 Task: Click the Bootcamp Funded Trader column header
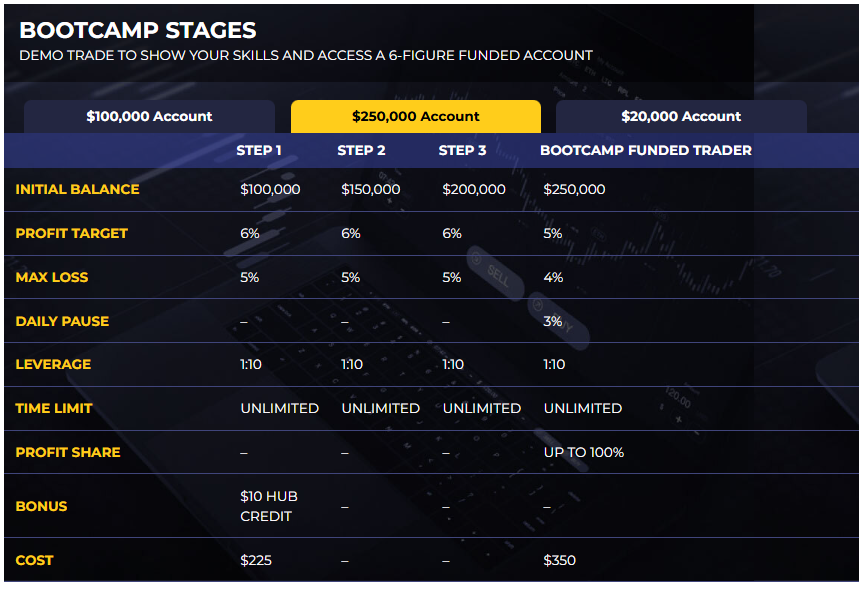click(x=645, y=150)
